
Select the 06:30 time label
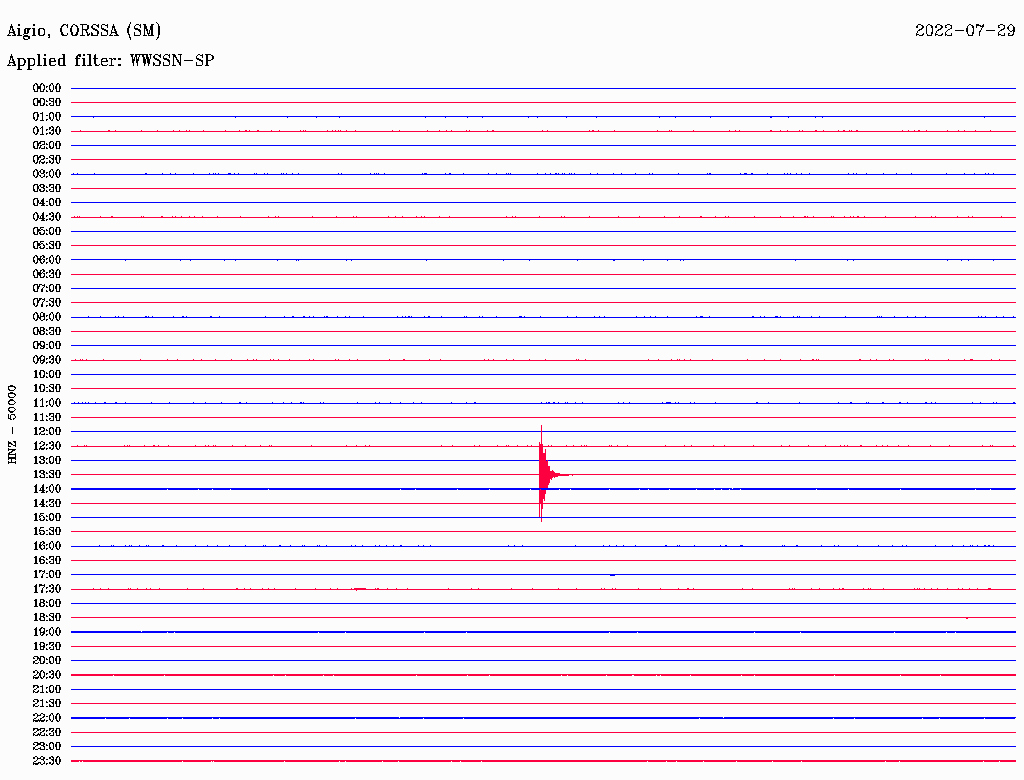coord(47,274)
